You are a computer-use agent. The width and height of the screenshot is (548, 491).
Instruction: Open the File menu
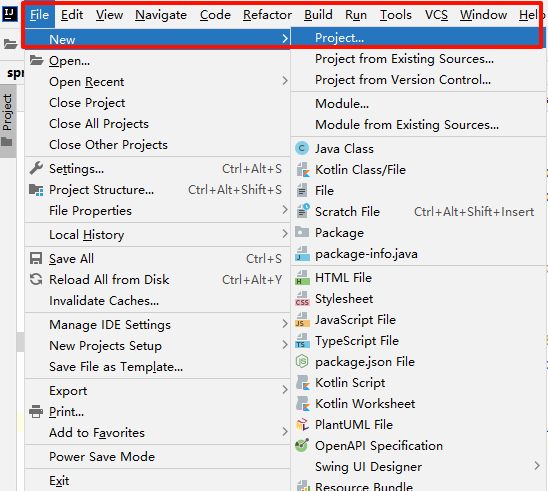click(x=39, y=15)
